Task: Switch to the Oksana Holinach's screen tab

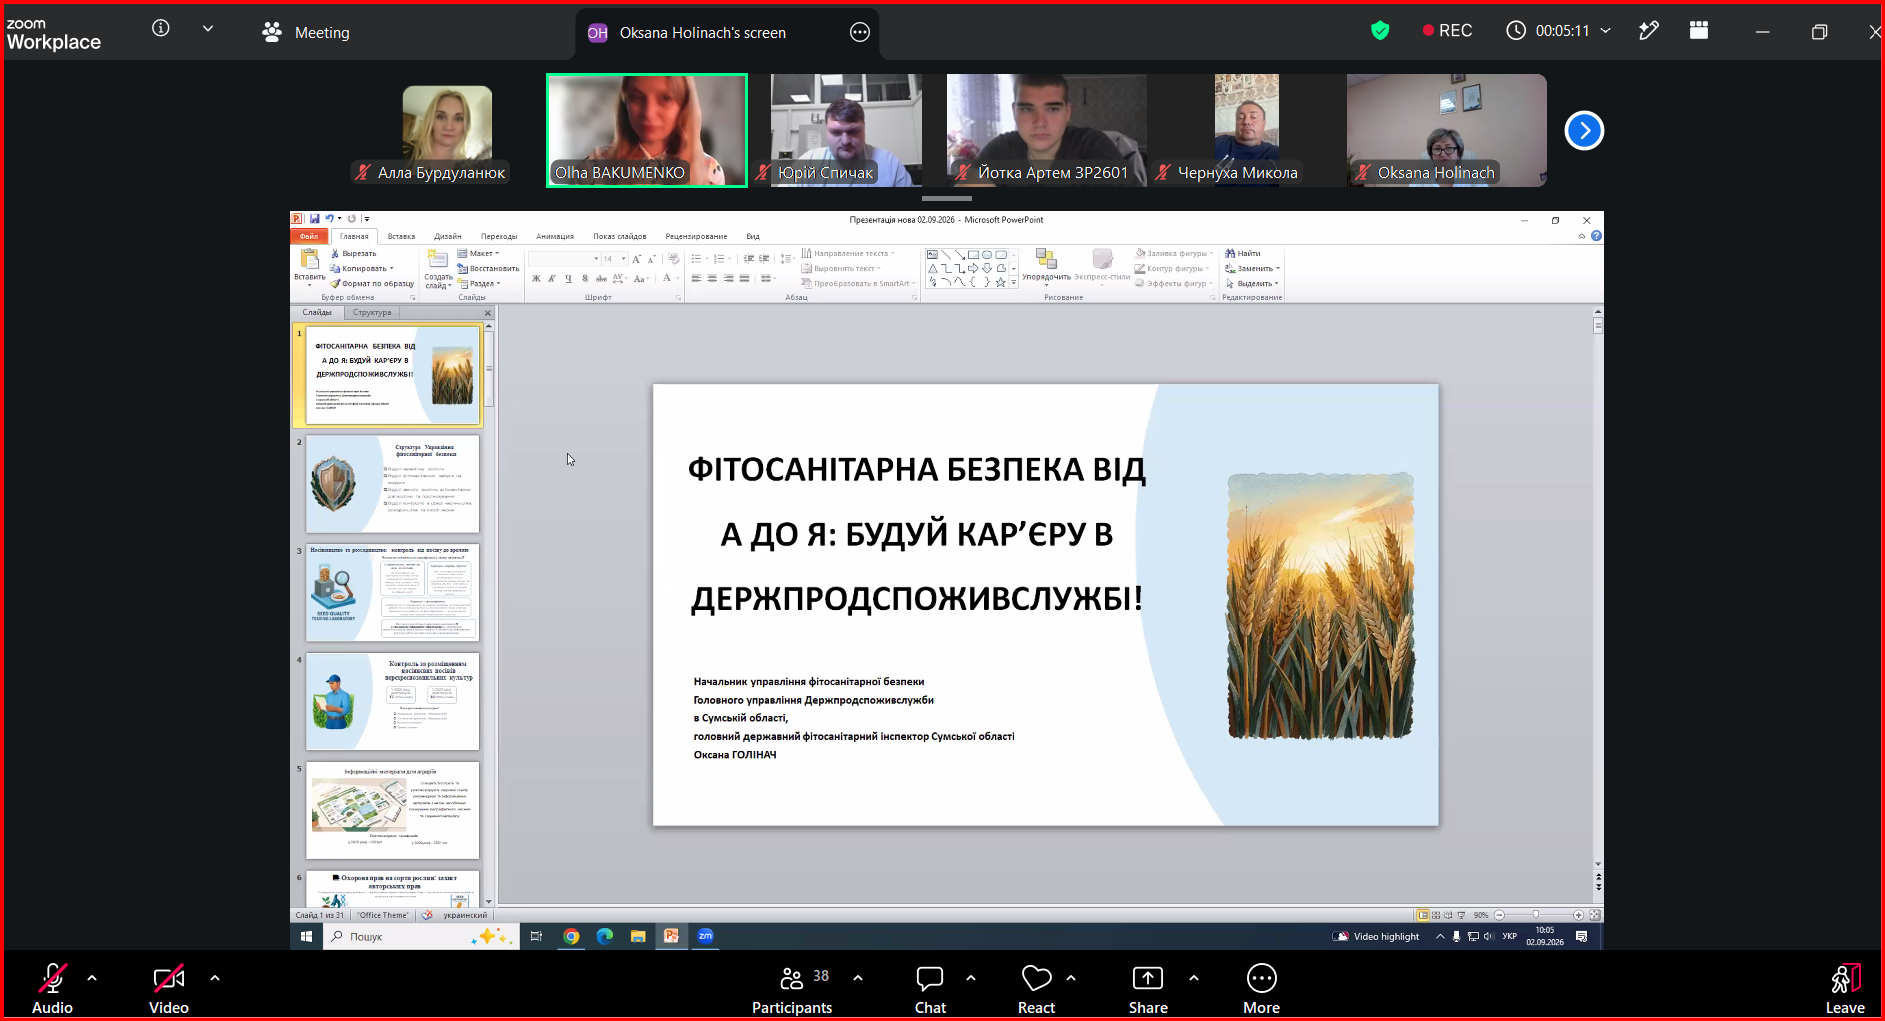Action: tap(702, 33)
